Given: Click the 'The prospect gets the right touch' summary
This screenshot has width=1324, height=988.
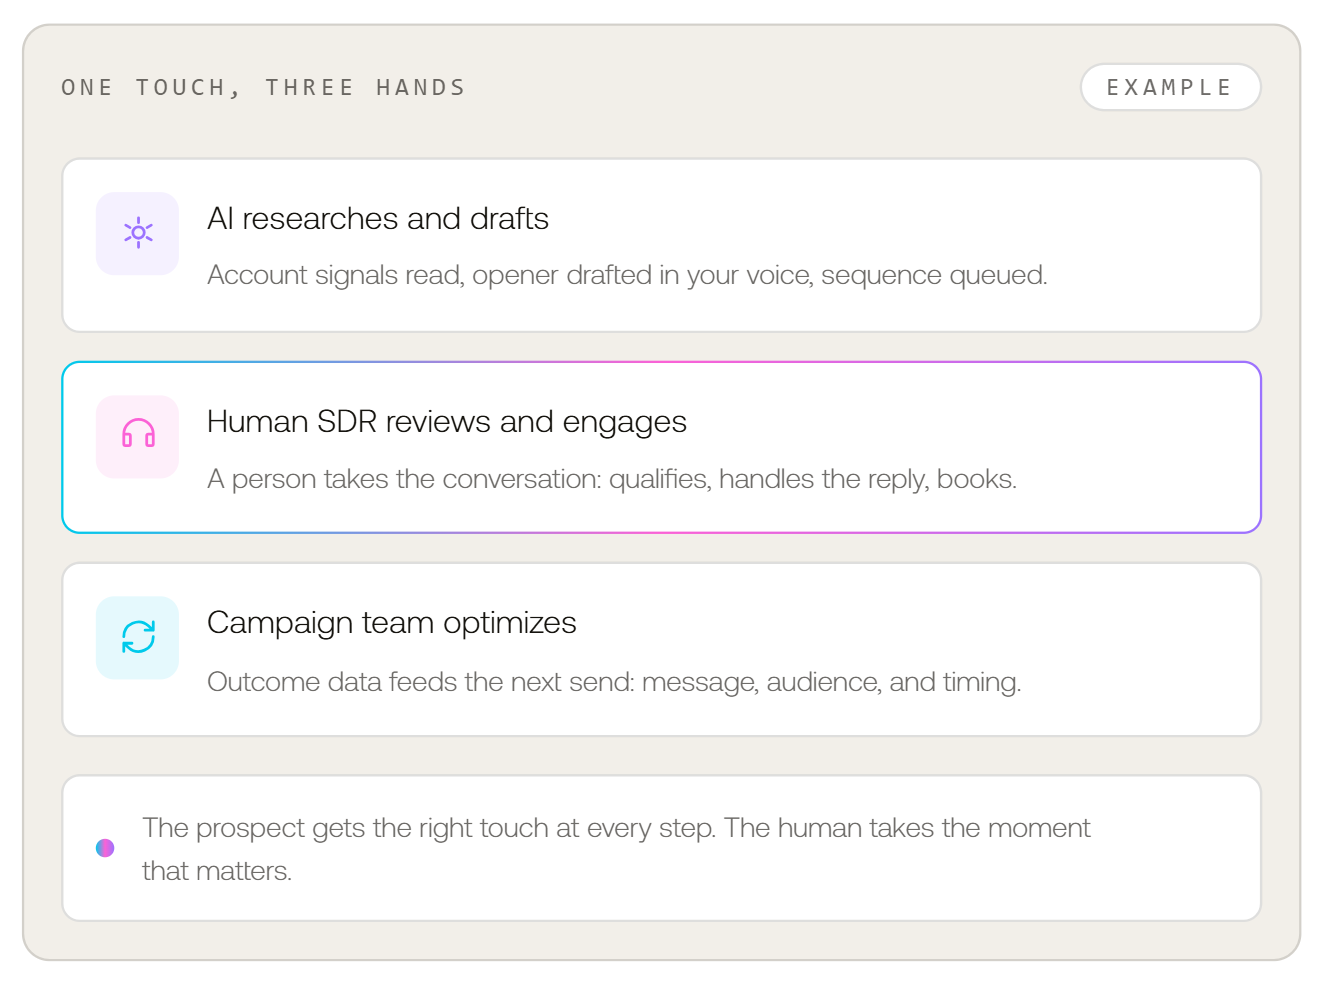Looking at the screenshot, I should pyautogui.click(x=616, y=828).
